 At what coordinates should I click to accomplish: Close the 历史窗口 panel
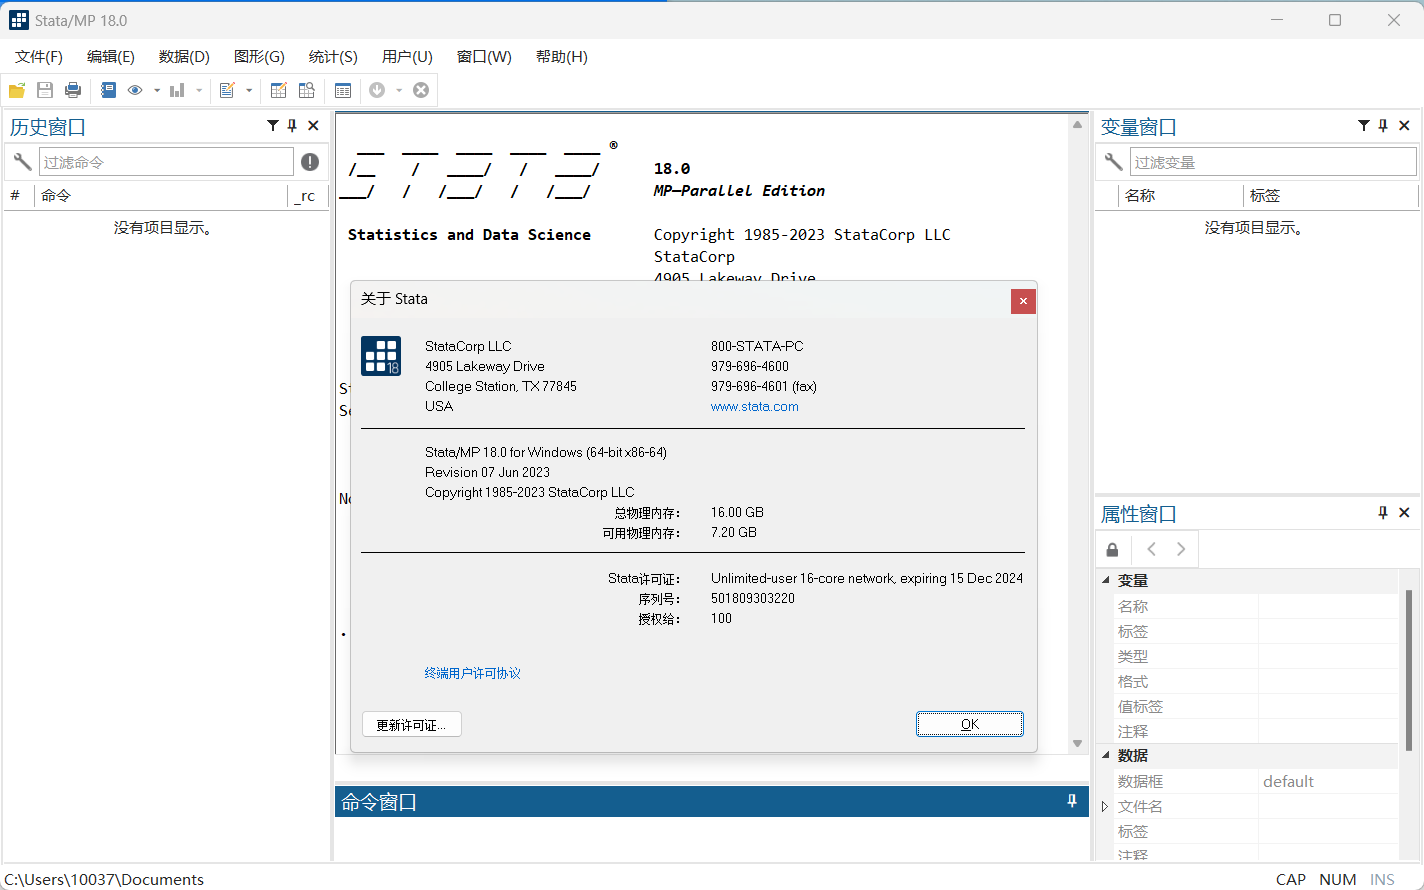coord(313,125)
